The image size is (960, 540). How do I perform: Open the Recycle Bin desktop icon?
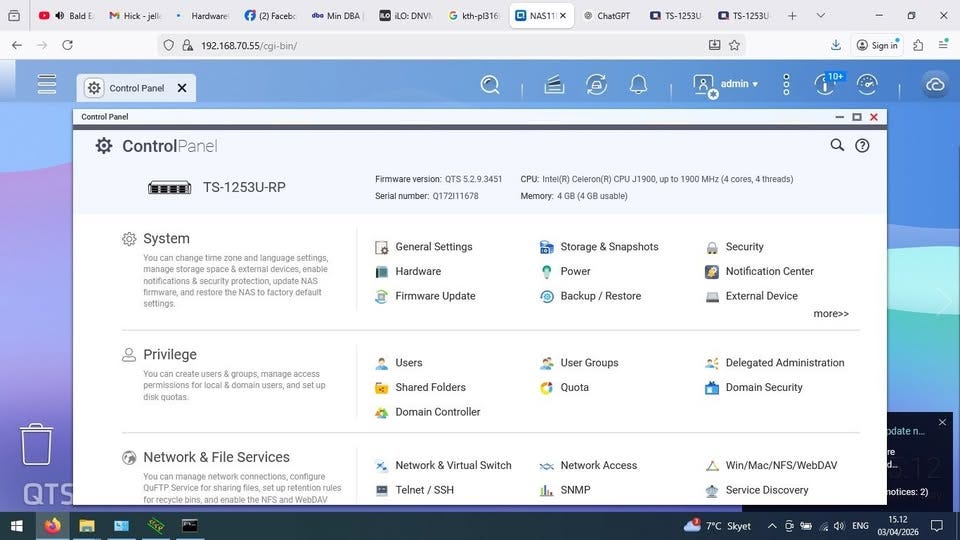pos(37,444)
